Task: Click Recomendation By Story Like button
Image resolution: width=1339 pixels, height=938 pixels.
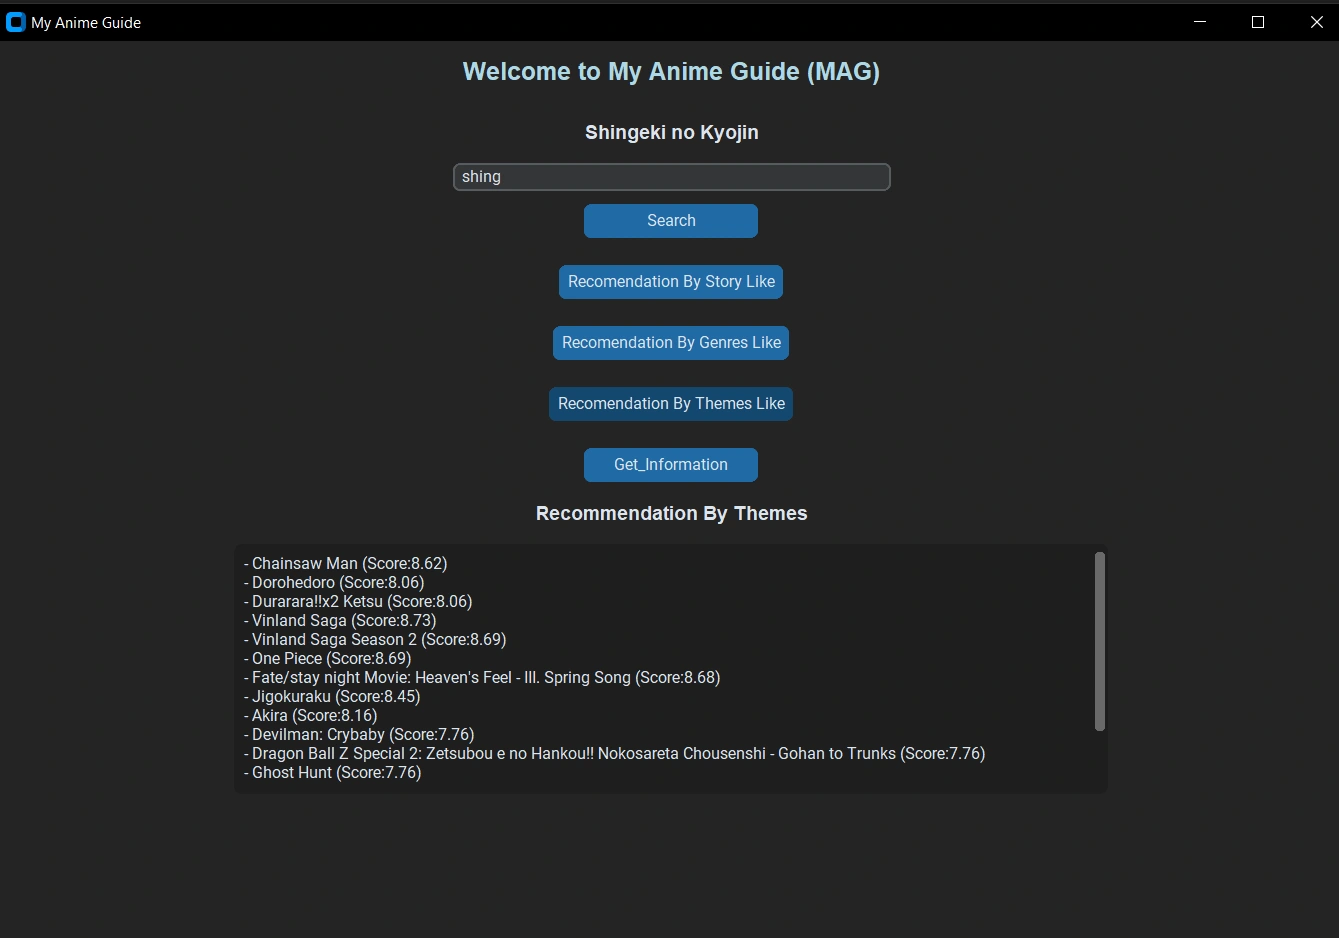Action: 671,282
